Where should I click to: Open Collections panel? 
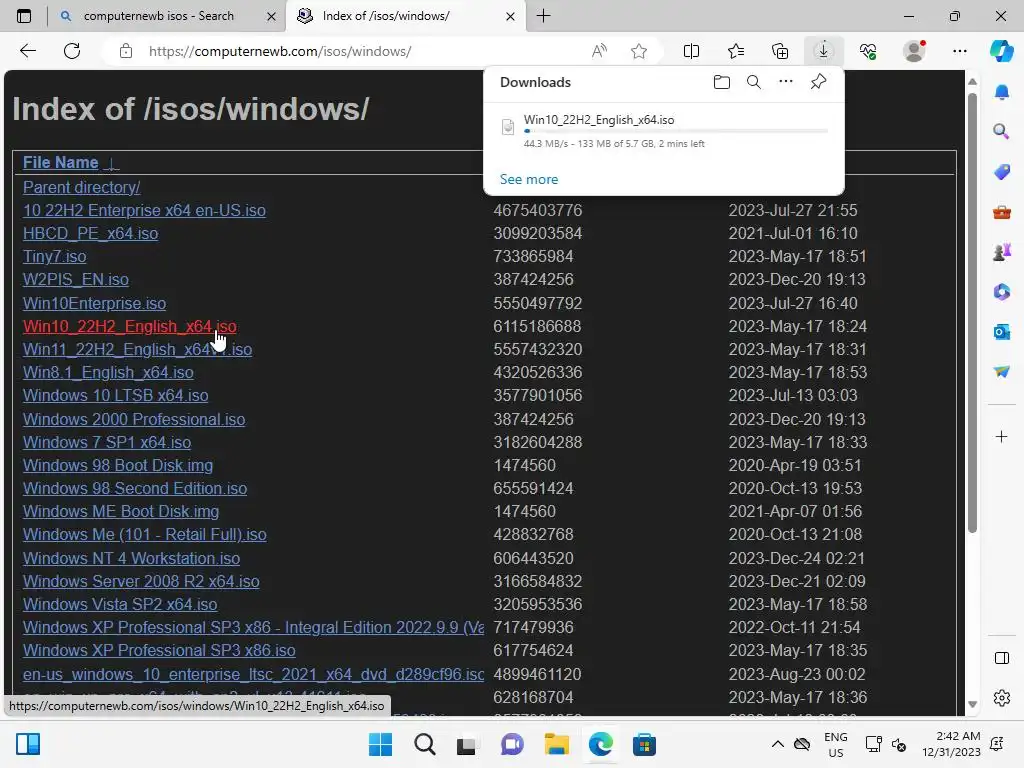click(780, 51)
